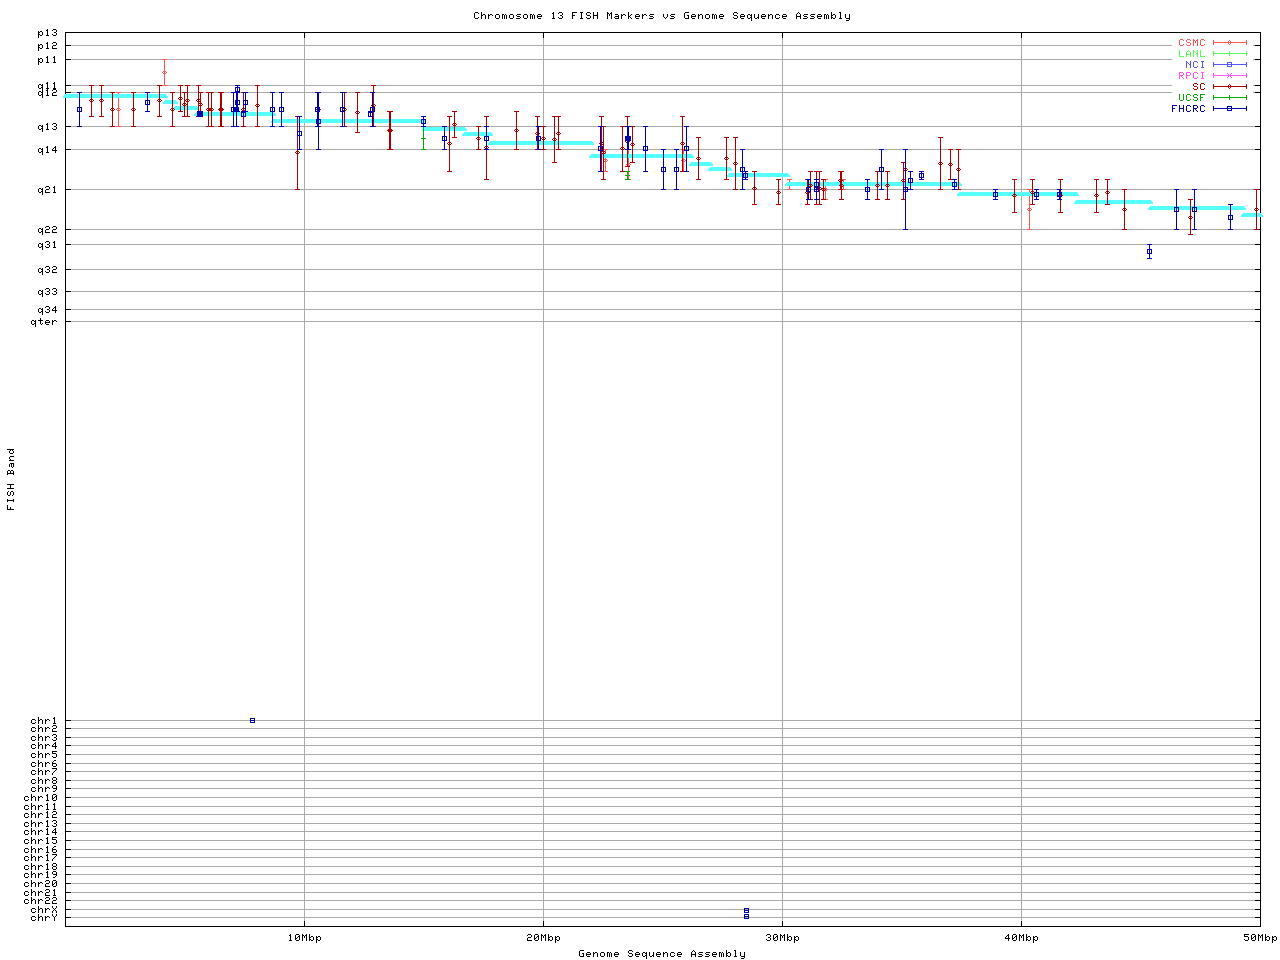1280x960 pixels.
Task: Click the UCSF legend marker sample
Action: 1229,97
